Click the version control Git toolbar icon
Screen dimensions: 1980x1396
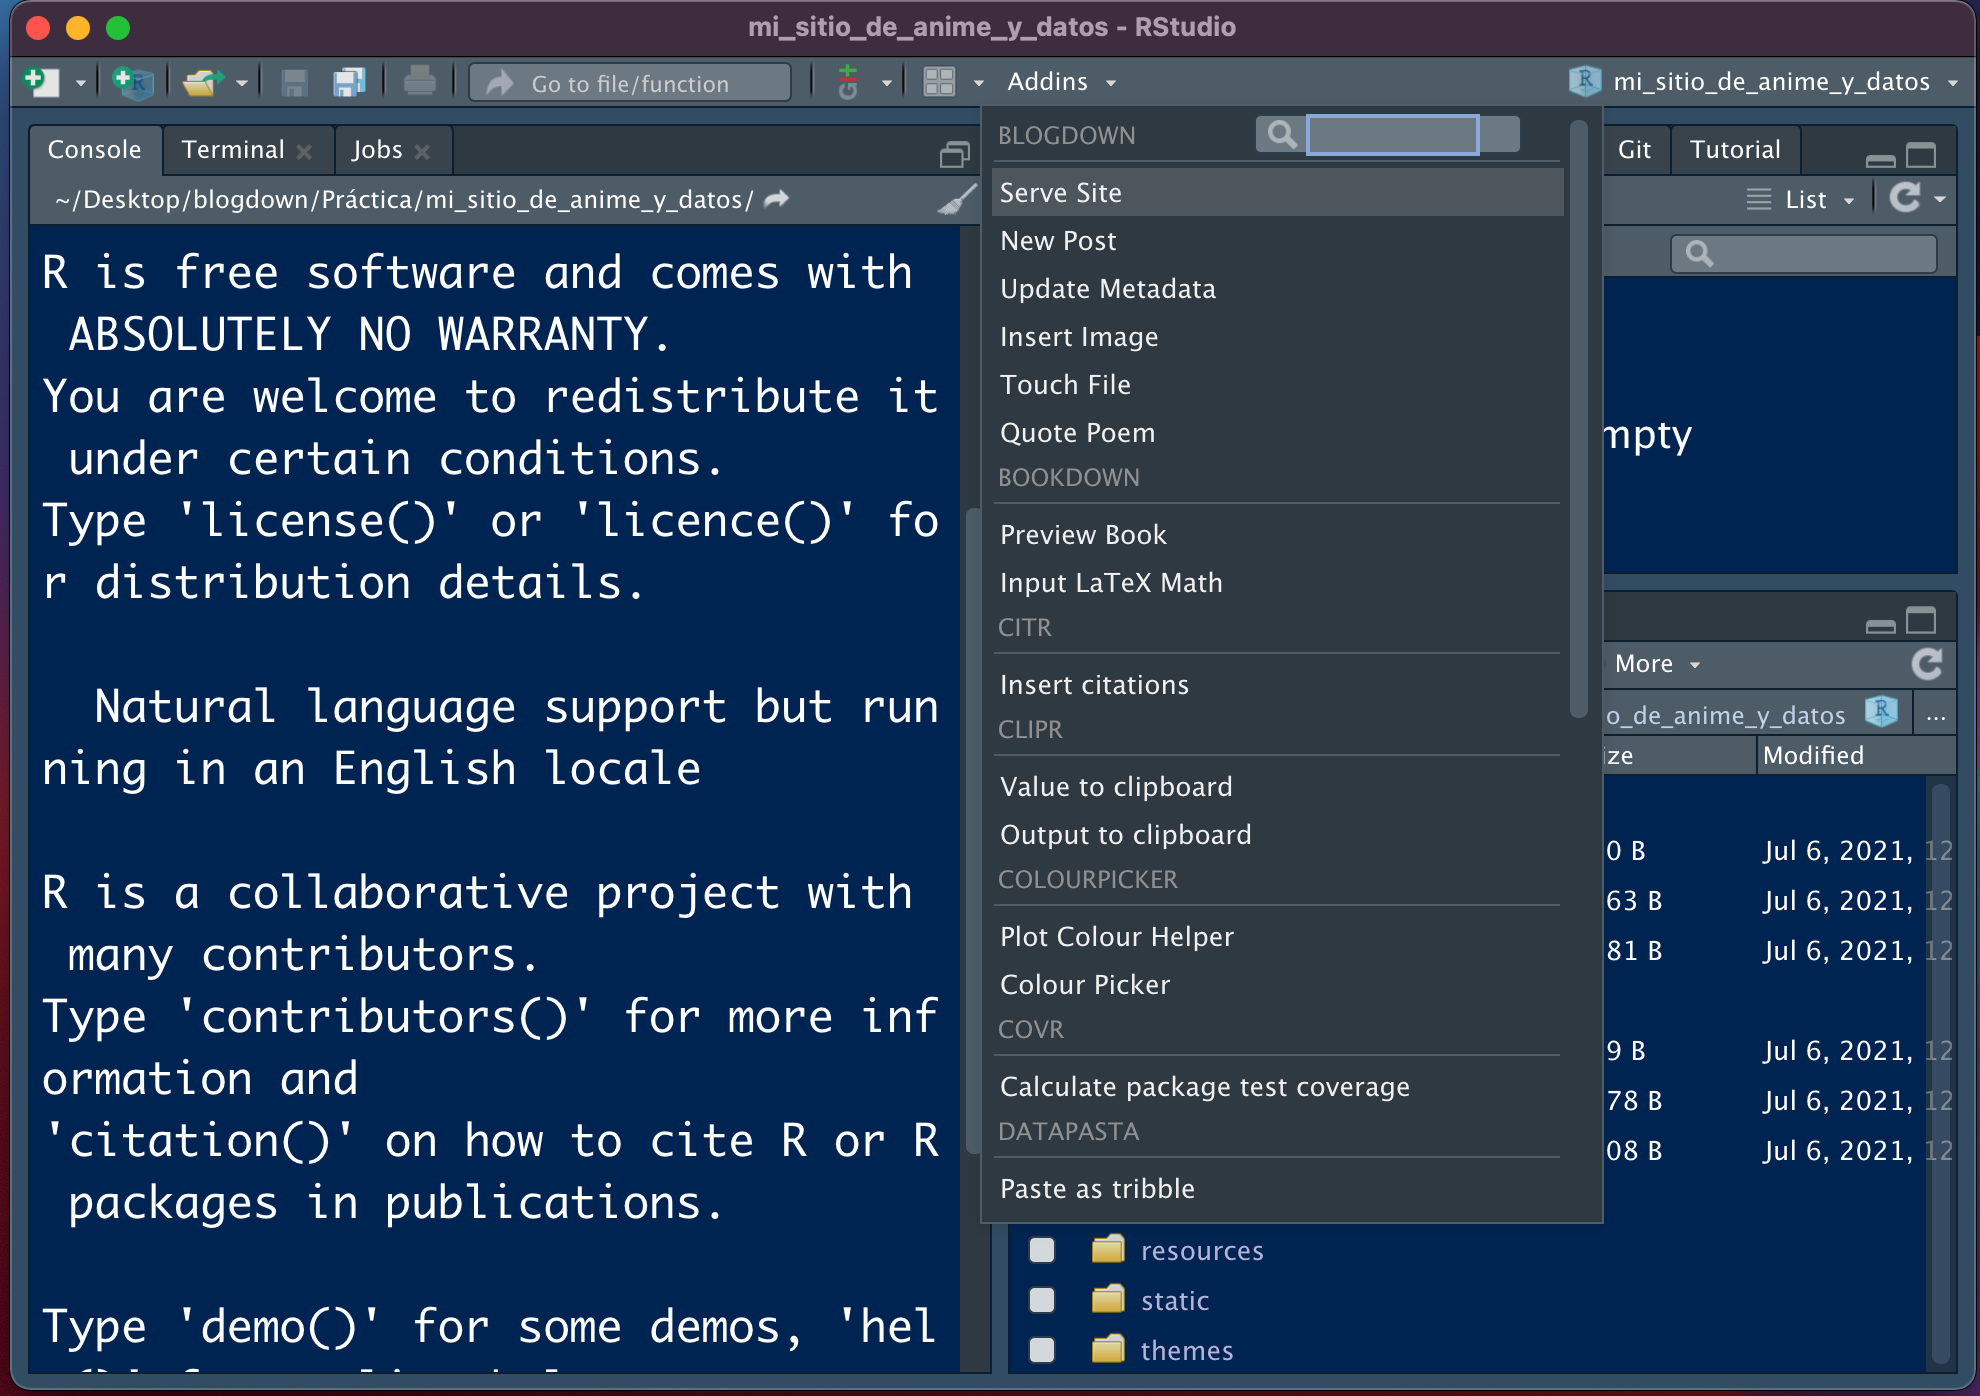(x=848, y=82)
